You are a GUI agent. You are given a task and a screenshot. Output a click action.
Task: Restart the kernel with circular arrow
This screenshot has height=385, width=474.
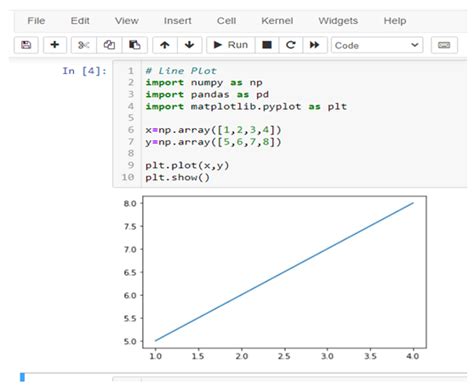point(291,45)
